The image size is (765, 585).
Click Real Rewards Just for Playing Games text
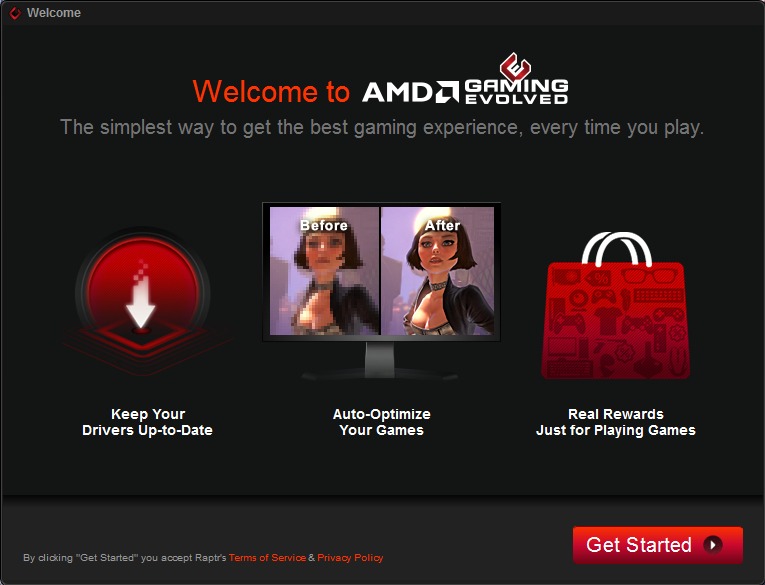coord(616,422)
